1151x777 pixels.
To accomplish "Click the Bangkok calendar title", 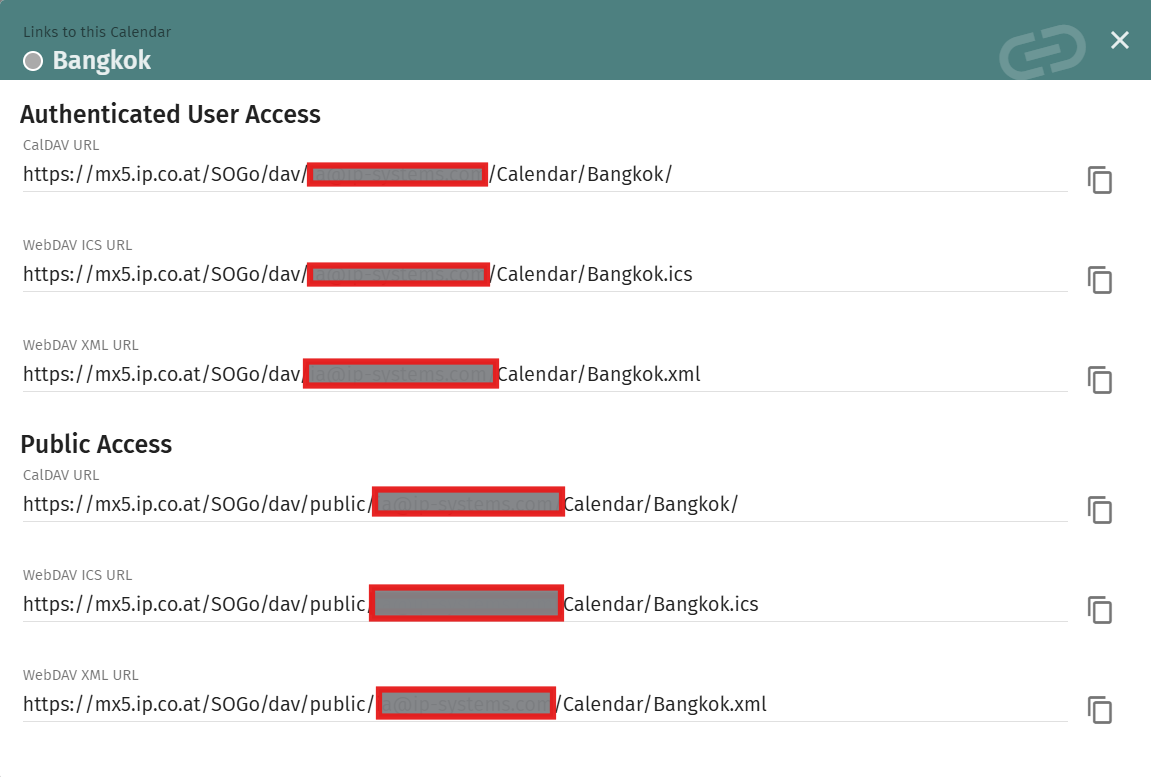I will (102, 61).
